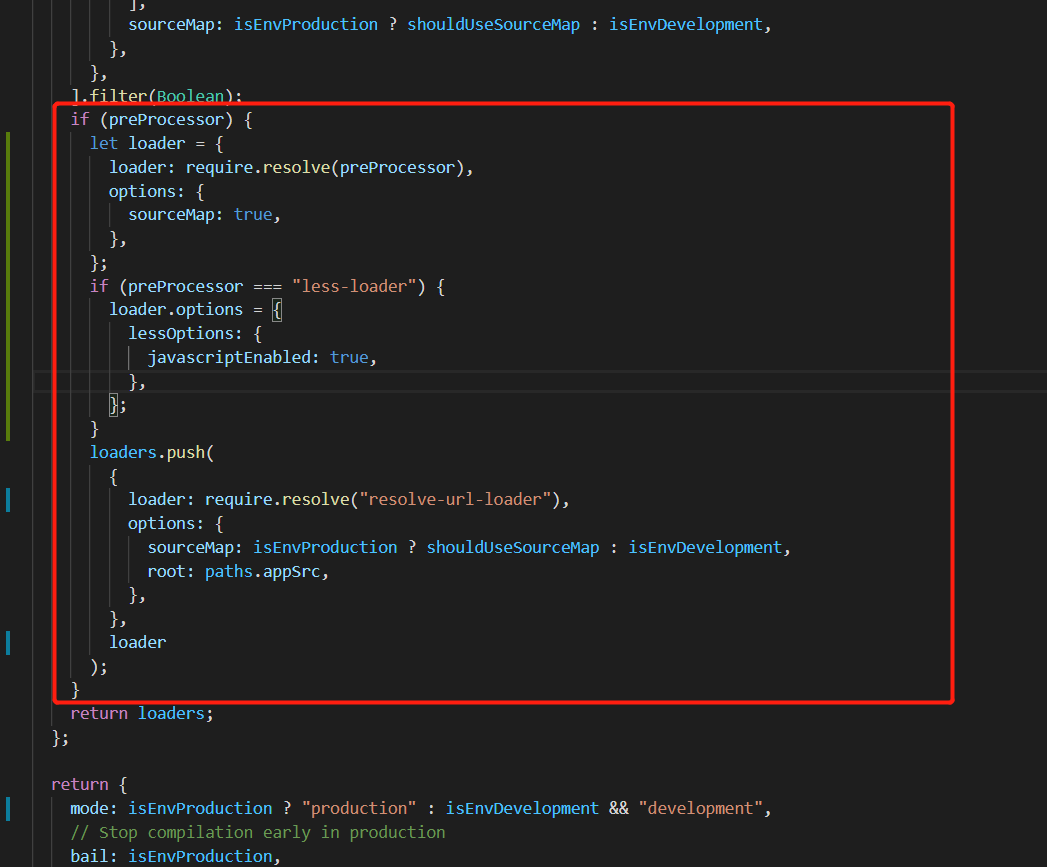Click "root" property key
1047x867 pixels.
click(166, 572)
